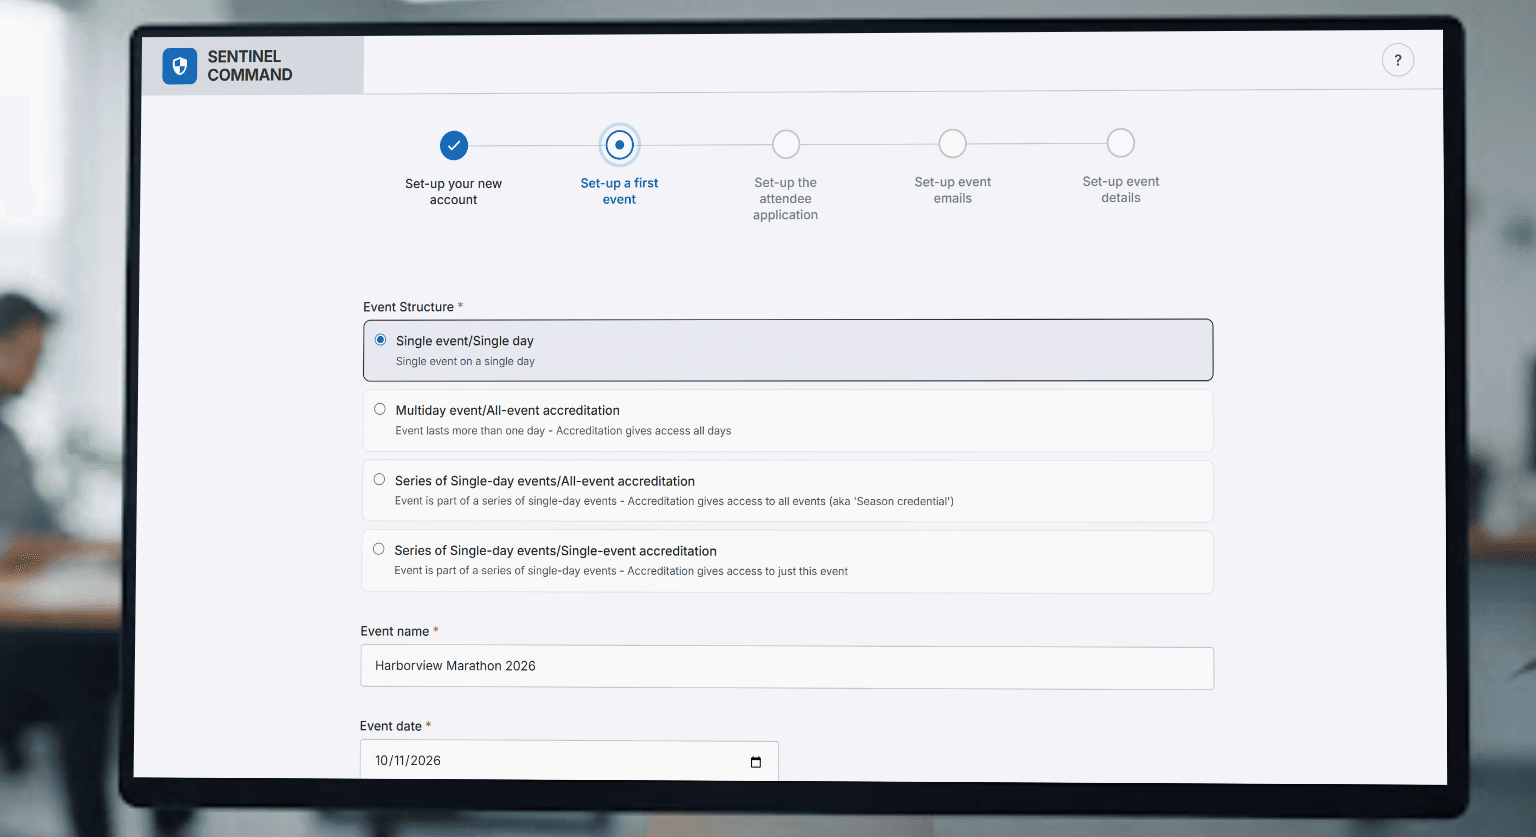The height and width of the screenshot is (837, 1536).
Task: Open the help question mark button
Action: pos(1398,60)
